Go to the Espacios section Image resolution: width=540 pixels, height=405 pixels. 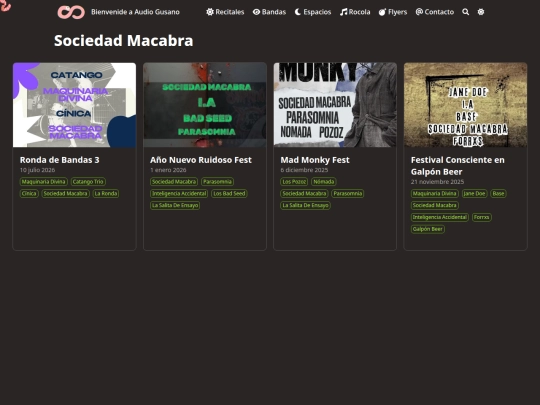pos(313,12)
